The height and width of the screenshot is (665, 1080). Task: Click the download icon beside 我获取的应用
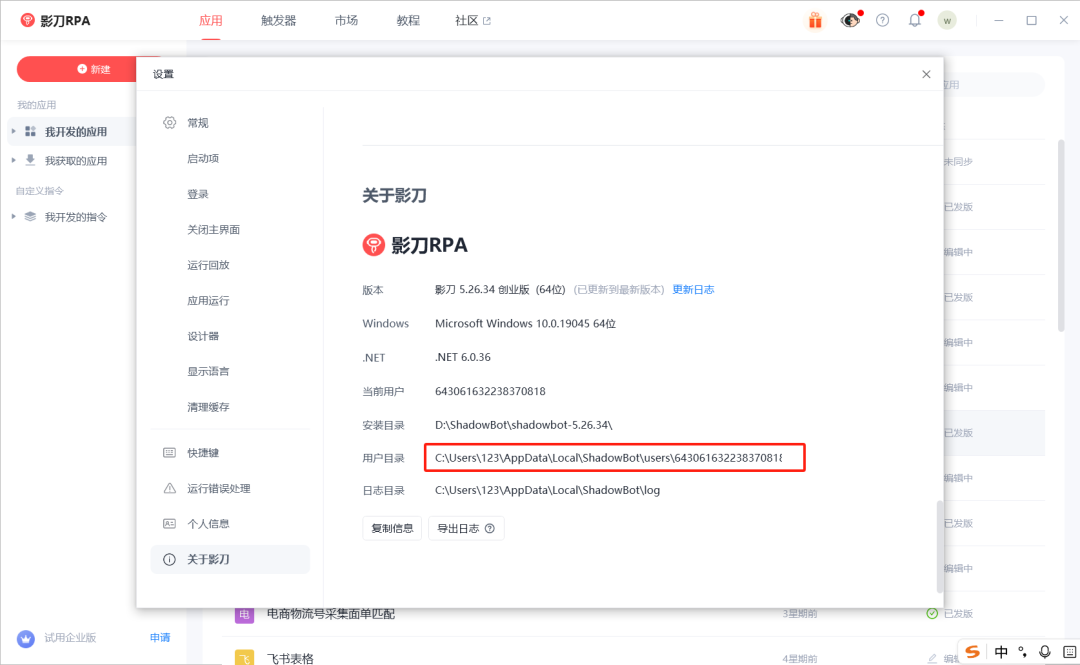30,161
